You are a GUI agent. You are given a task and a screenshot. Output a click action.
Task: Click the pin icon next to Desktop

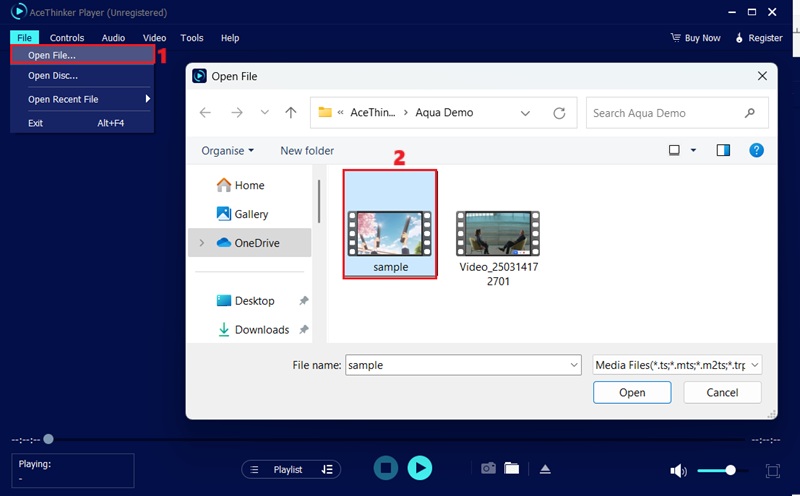click(x=304, y=301)
